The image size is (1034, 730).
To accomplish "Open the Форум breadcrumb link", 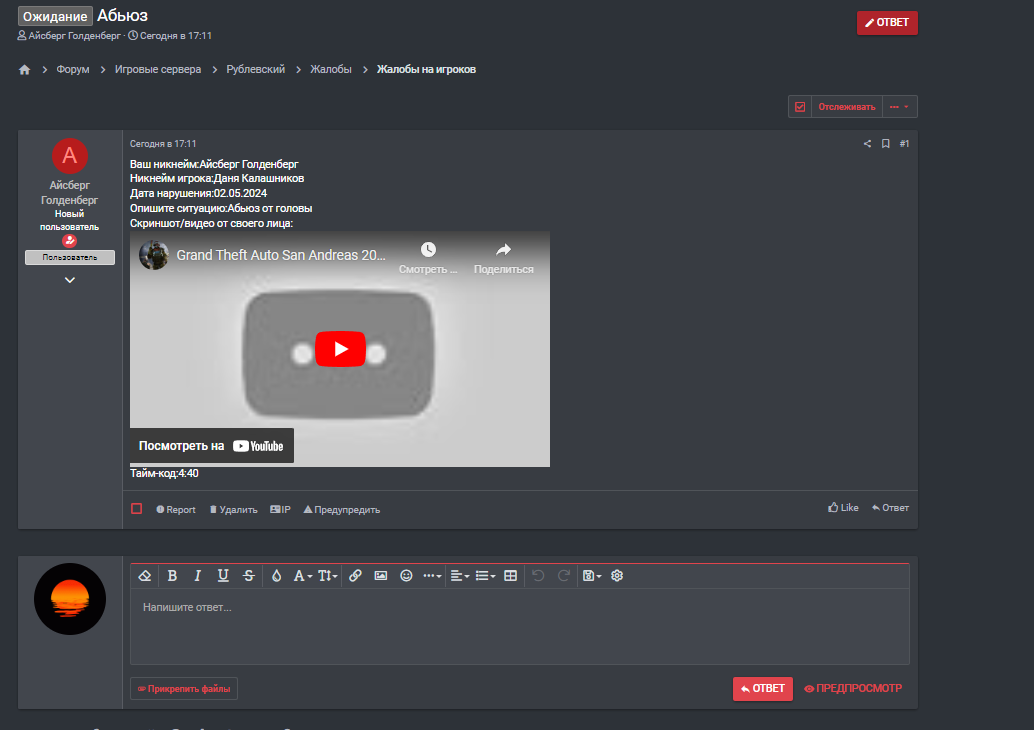I will [x=73, y=69].
